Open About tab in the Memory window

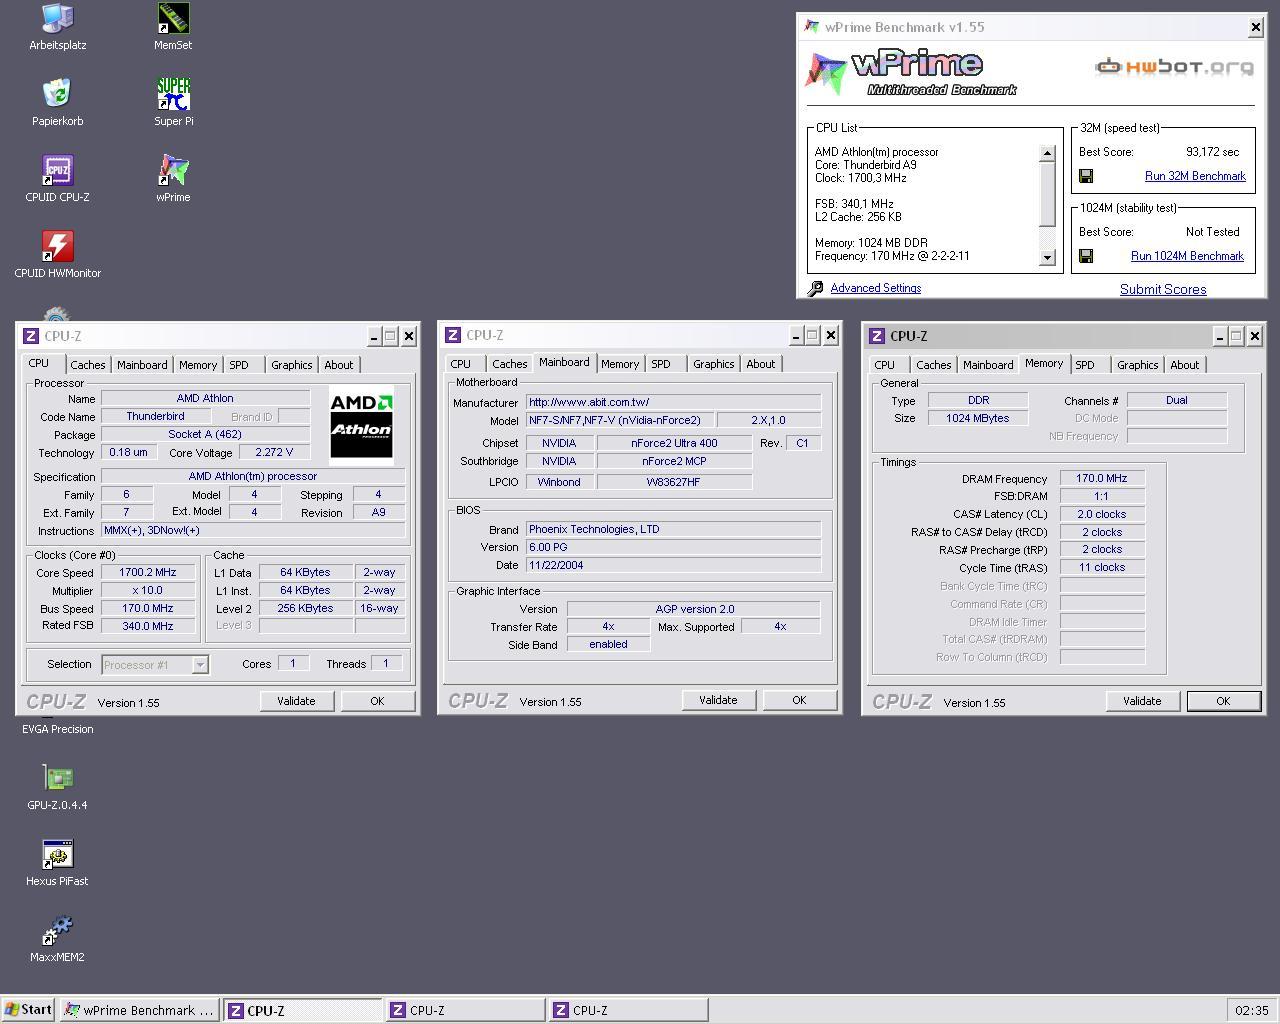click(1184, 365)
